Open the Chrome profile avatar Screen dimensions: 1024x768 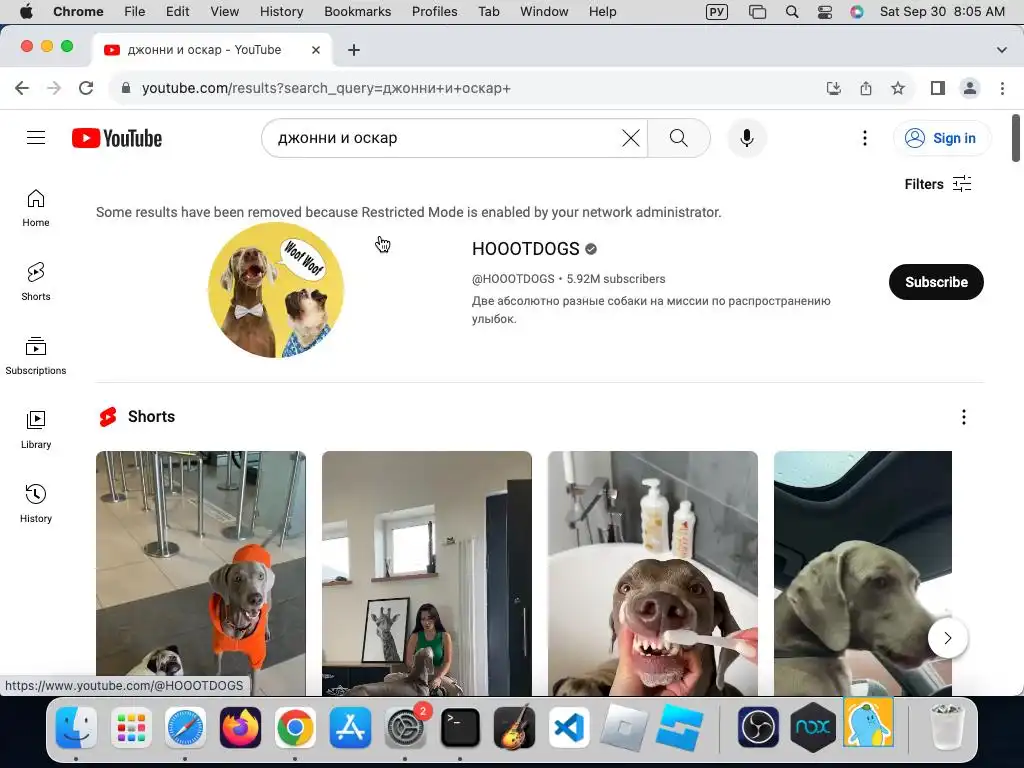click(x=970, y=88)
